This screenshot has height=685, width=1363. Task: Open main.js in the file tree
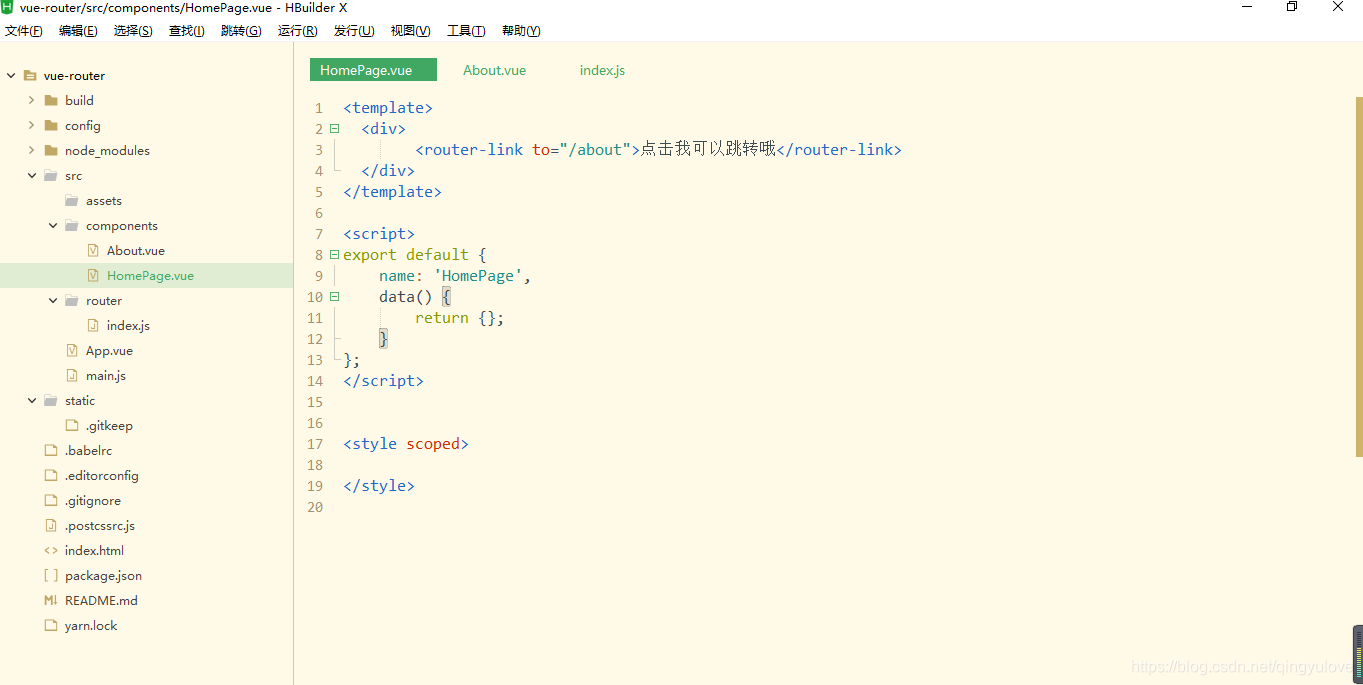106,375
